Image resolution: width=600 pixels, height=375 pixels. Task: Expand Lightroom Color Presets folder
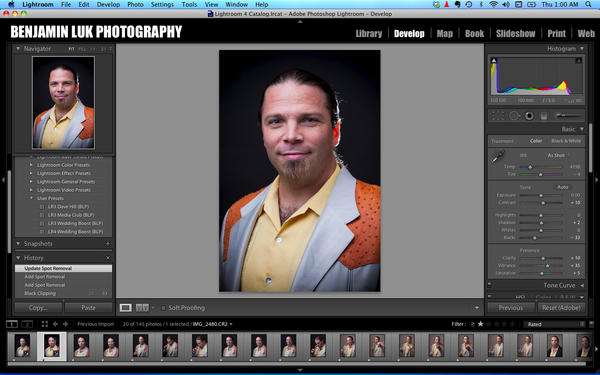coord(31,165)
